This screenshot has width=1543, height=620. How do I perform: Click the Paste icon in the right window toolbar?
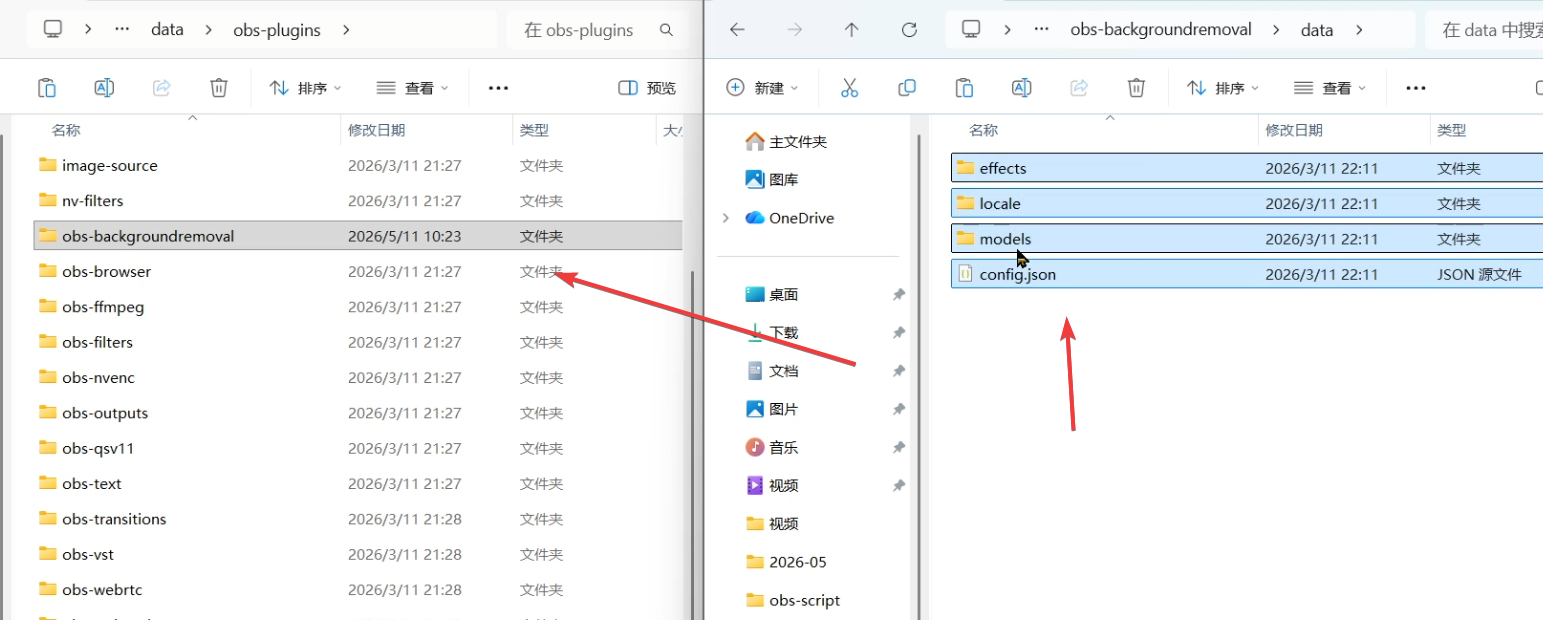point(964,88)
